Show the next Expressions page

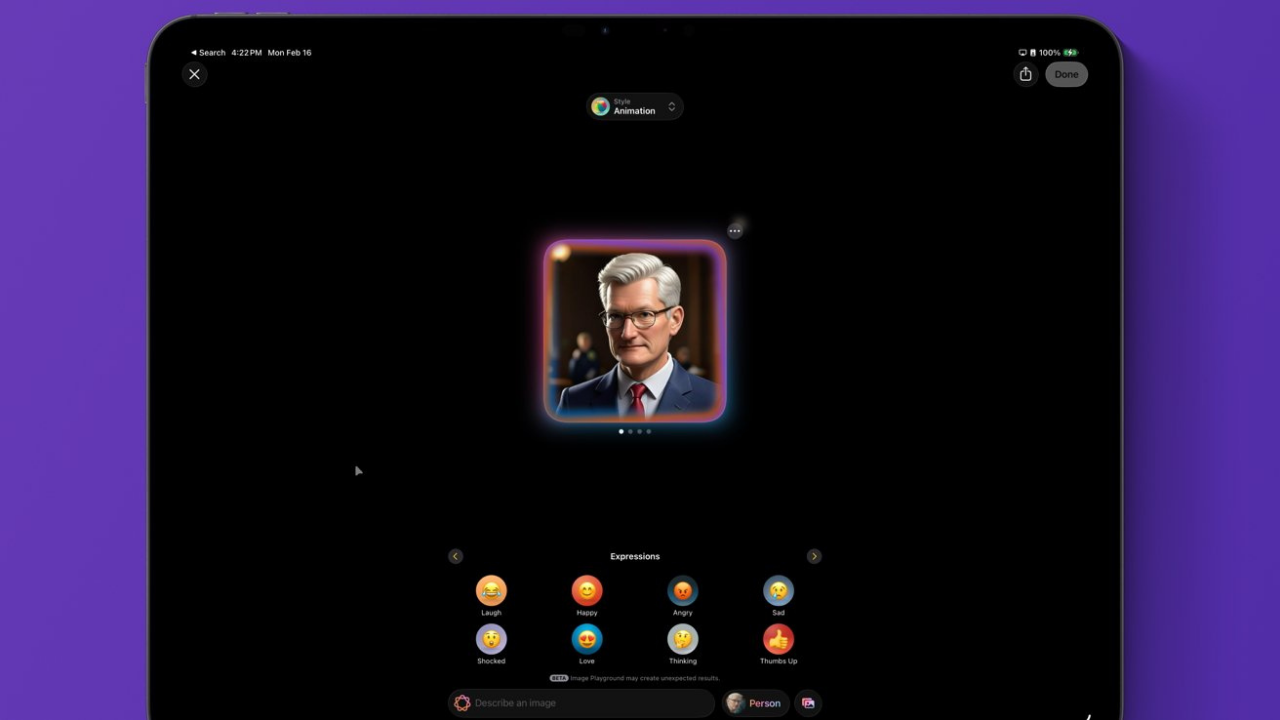coord(814,556)
